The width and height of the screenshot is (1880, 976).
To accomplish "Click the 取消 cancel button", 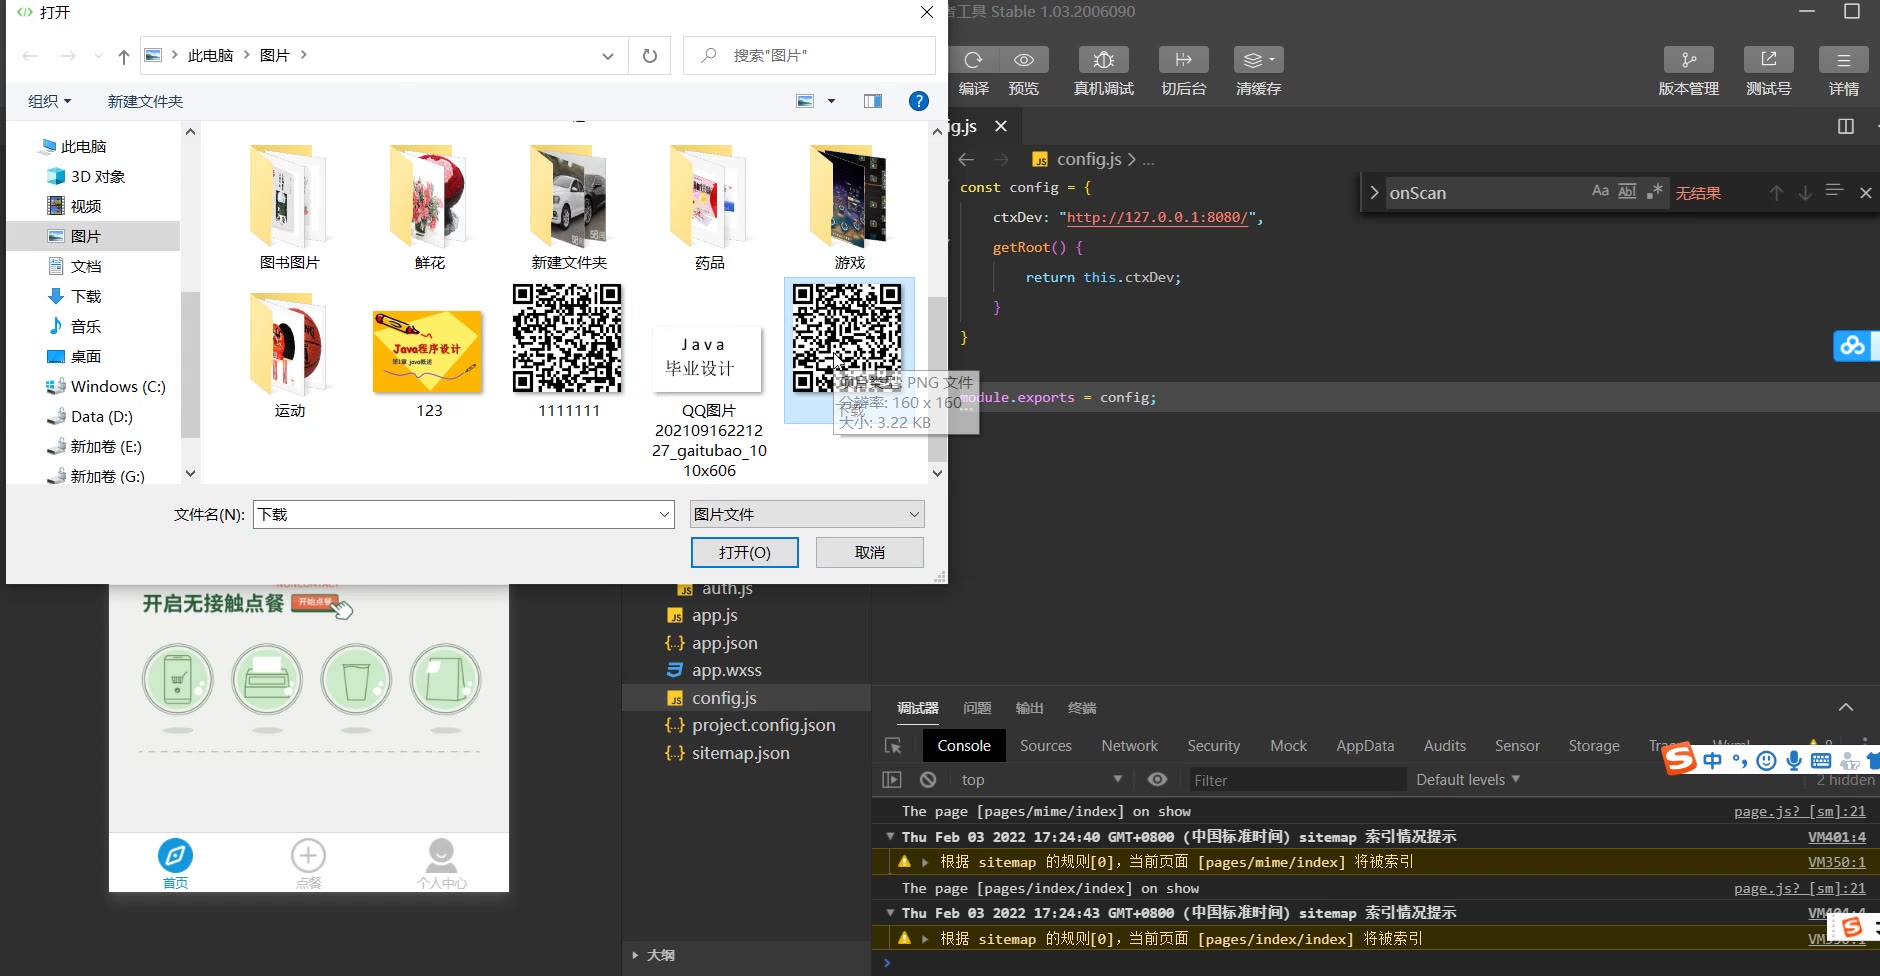I will [x=869, y=552].
